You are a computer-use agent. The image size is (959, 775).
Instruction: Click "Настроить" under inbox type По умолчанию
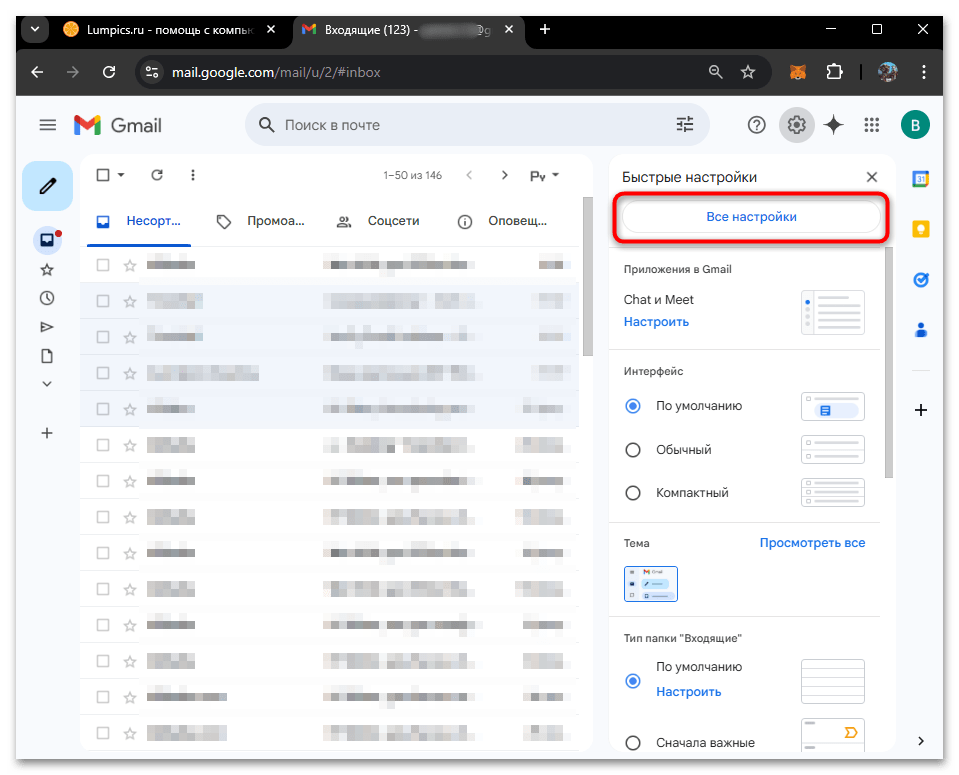[x=689, y=692]
